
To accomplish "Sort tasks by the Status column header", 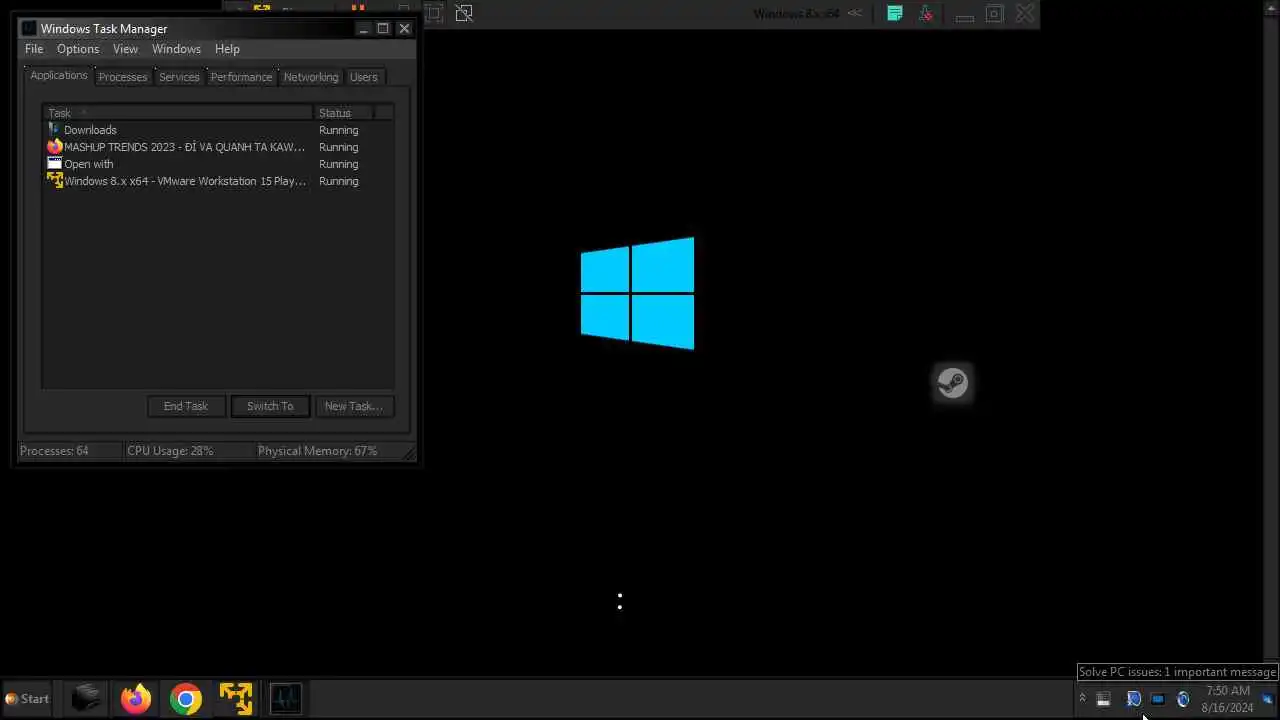I will [344, 113].
